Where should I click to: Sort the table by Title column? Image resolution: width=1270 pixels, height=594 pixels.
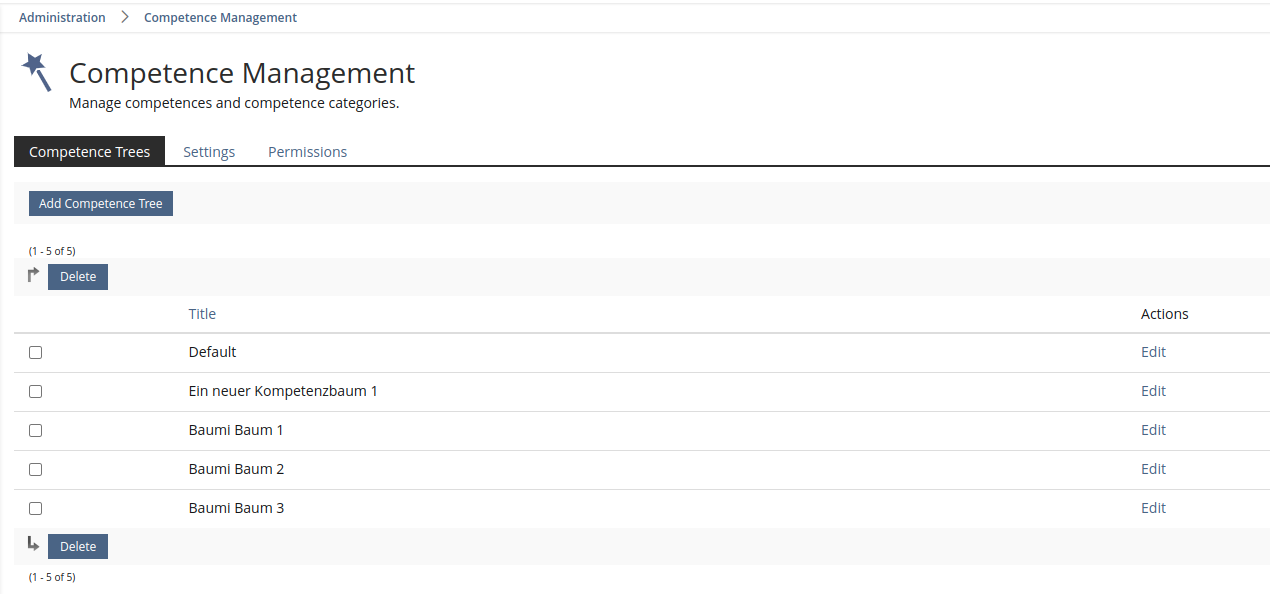coord(202,314)
